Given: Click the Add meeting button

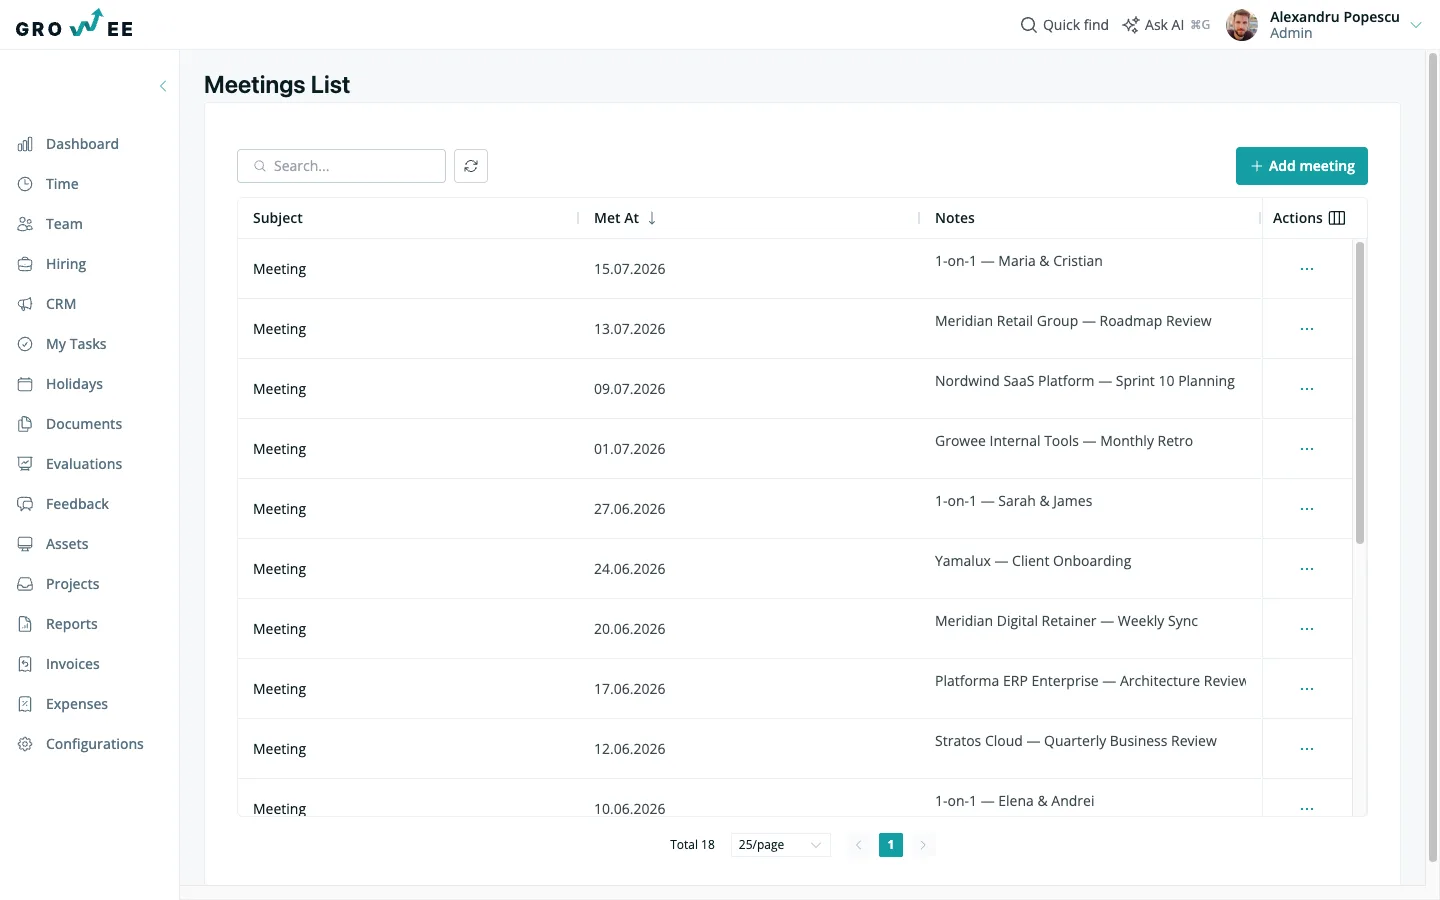Looking at the screenshot, I should tap(1302, 166).
